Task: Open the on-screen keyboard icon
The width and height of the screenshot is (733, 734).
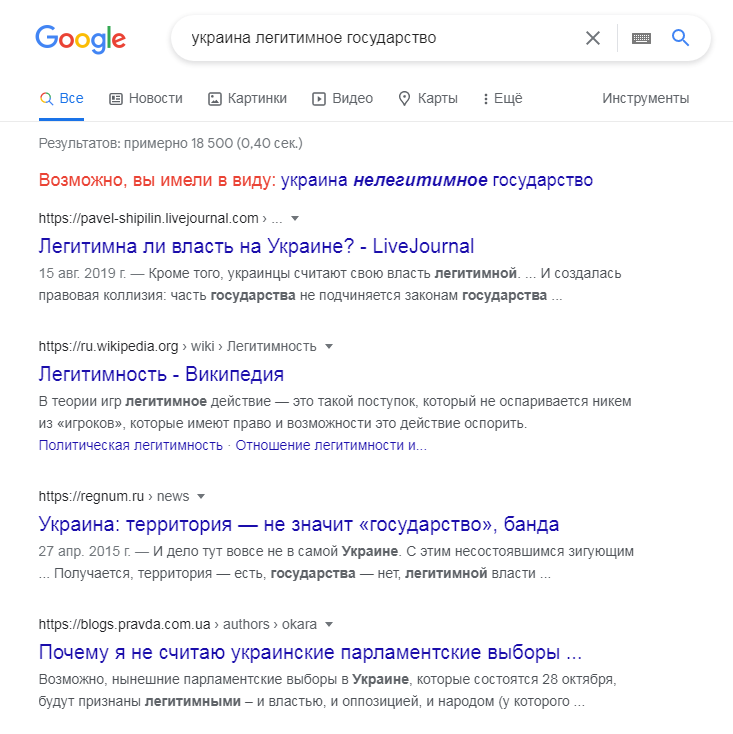Action: click(x=641, y=38)
